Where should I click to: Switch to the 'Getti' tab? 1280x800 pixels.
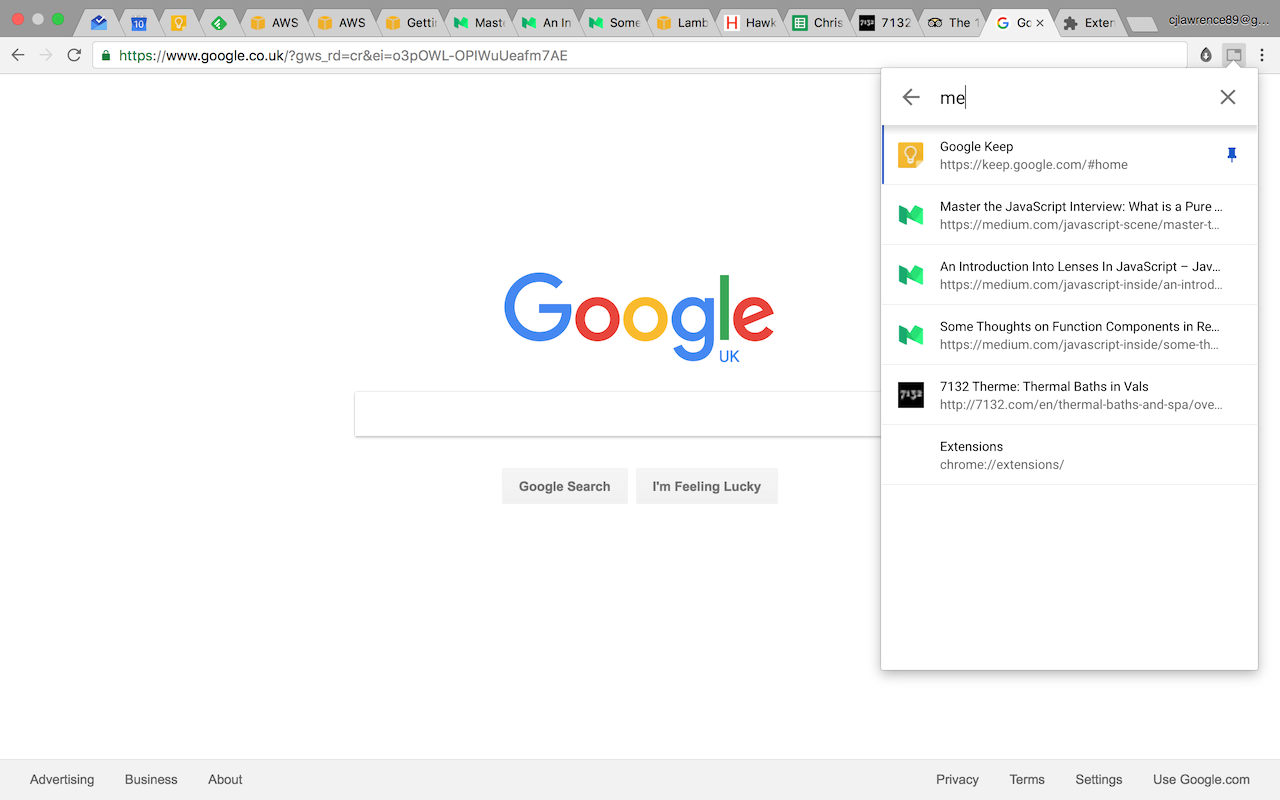[x=410, y=22]
